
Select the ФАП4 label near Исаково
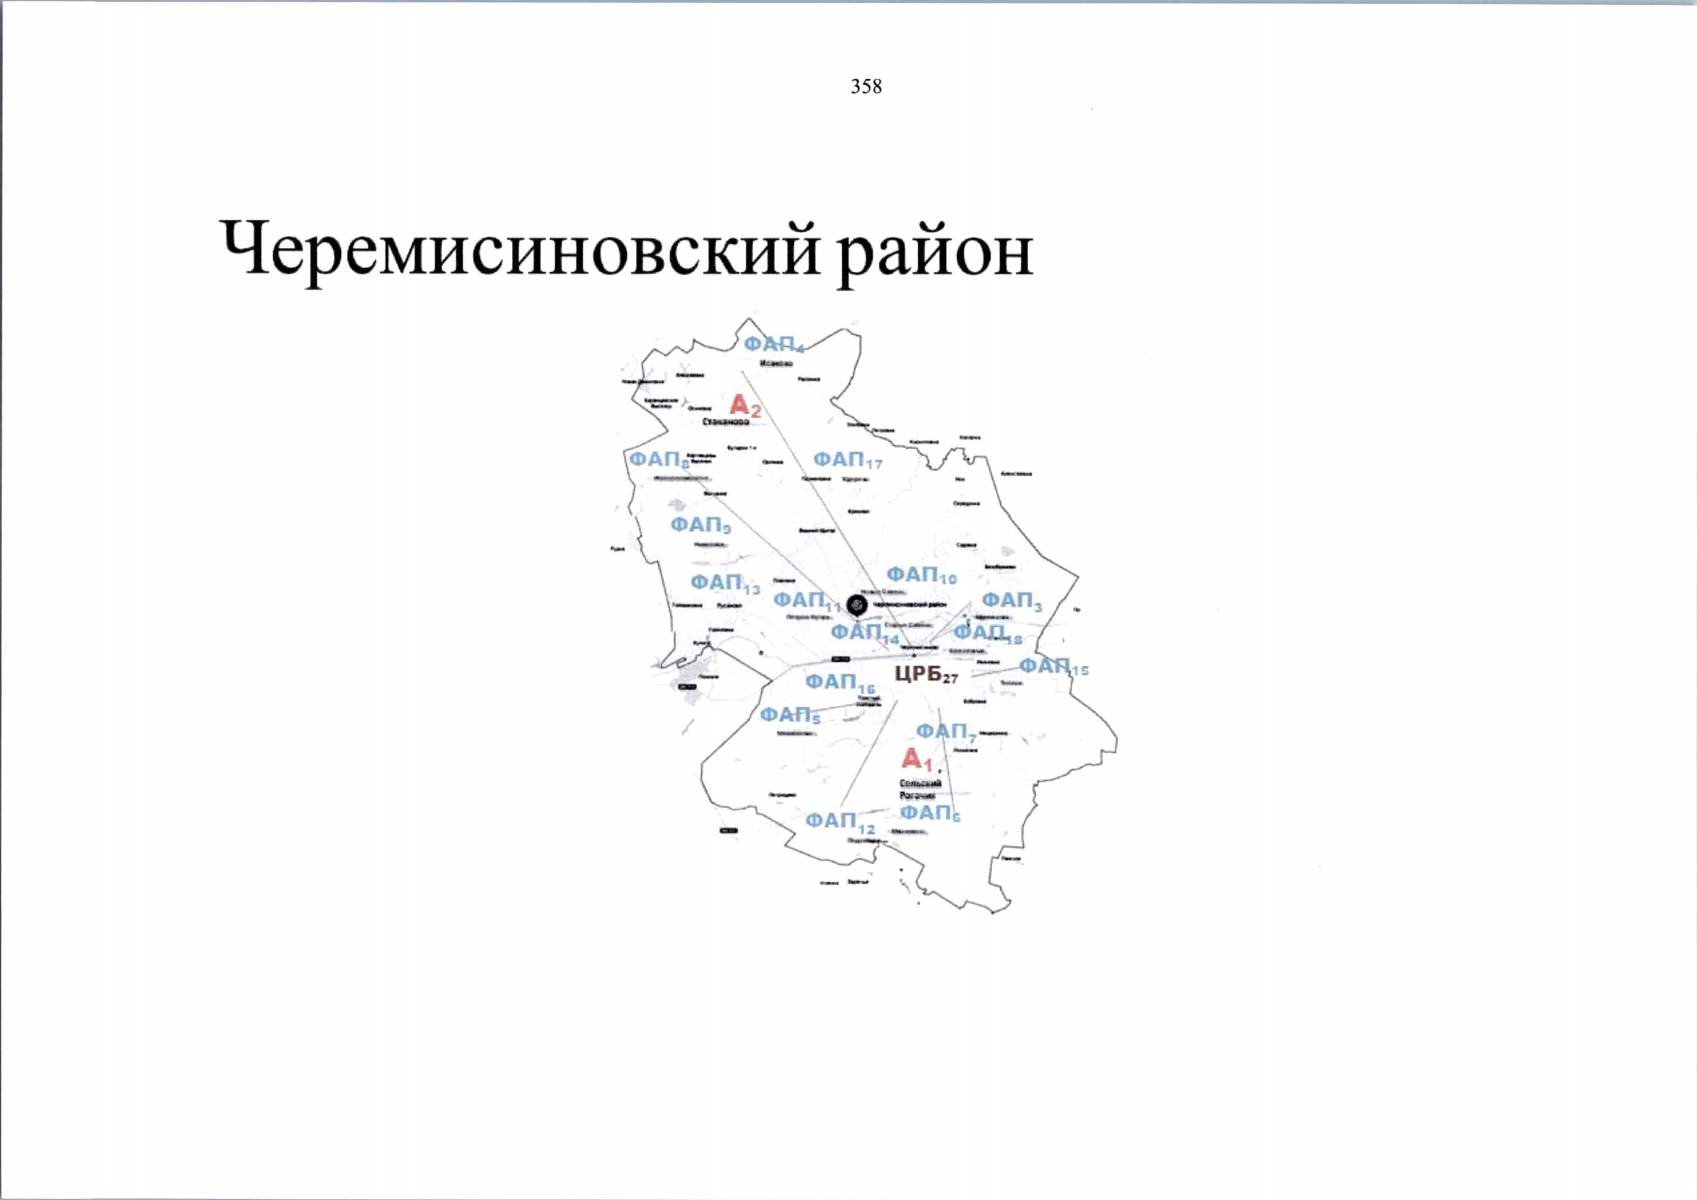[x=774, y=345]
